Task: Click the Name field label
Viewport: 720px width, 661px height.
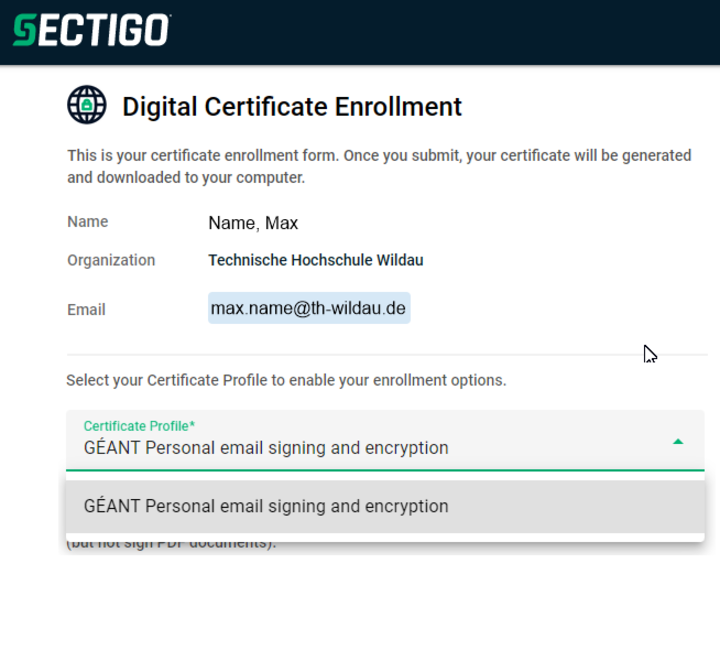Action: [88, 222]
